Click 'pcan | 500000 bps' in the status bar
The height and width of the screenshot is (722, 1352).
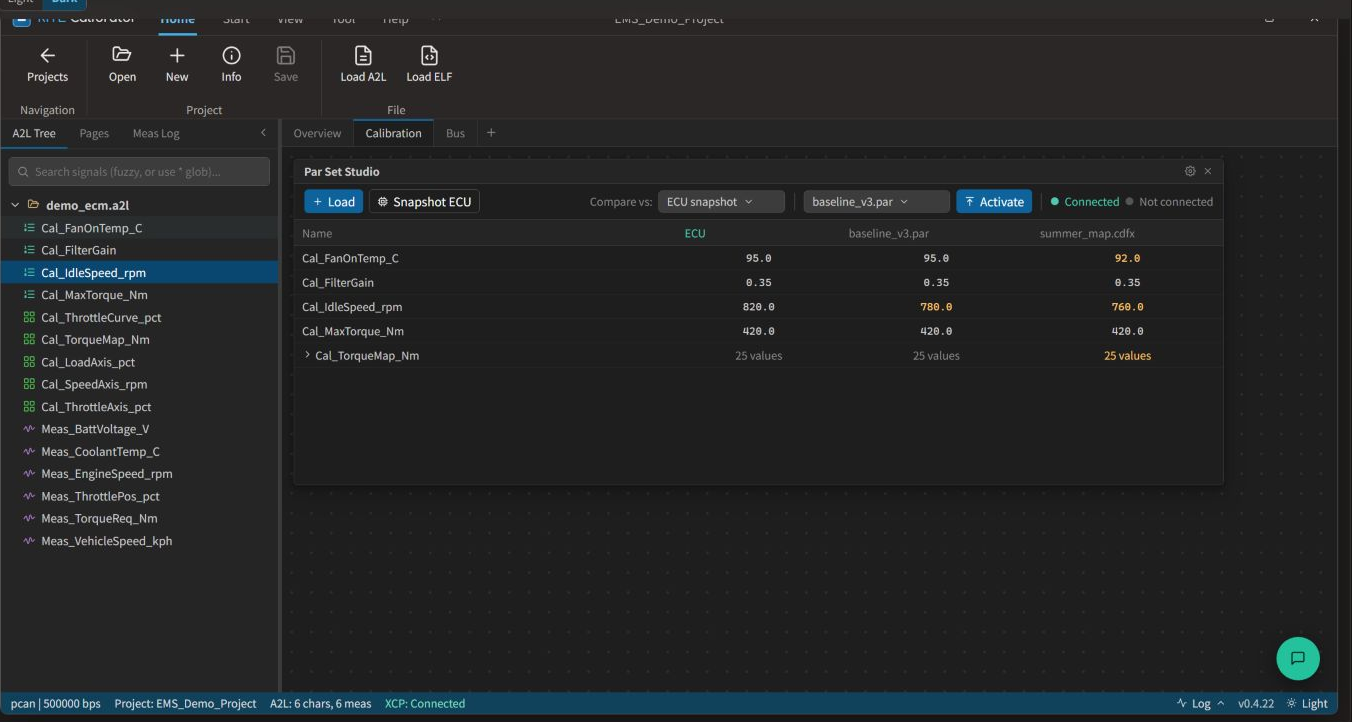[x=55, y=704]
